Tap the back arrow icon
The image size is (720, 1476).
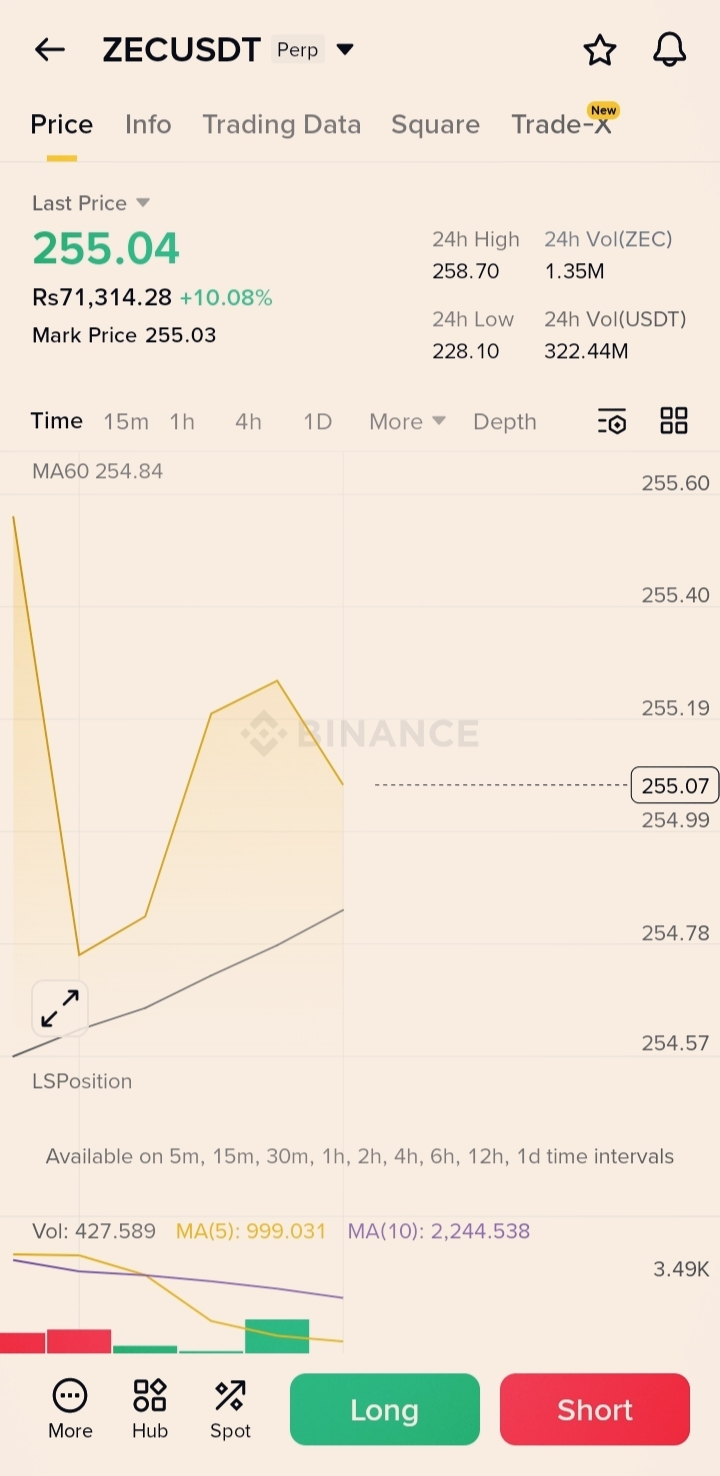(x=49, y=49)
